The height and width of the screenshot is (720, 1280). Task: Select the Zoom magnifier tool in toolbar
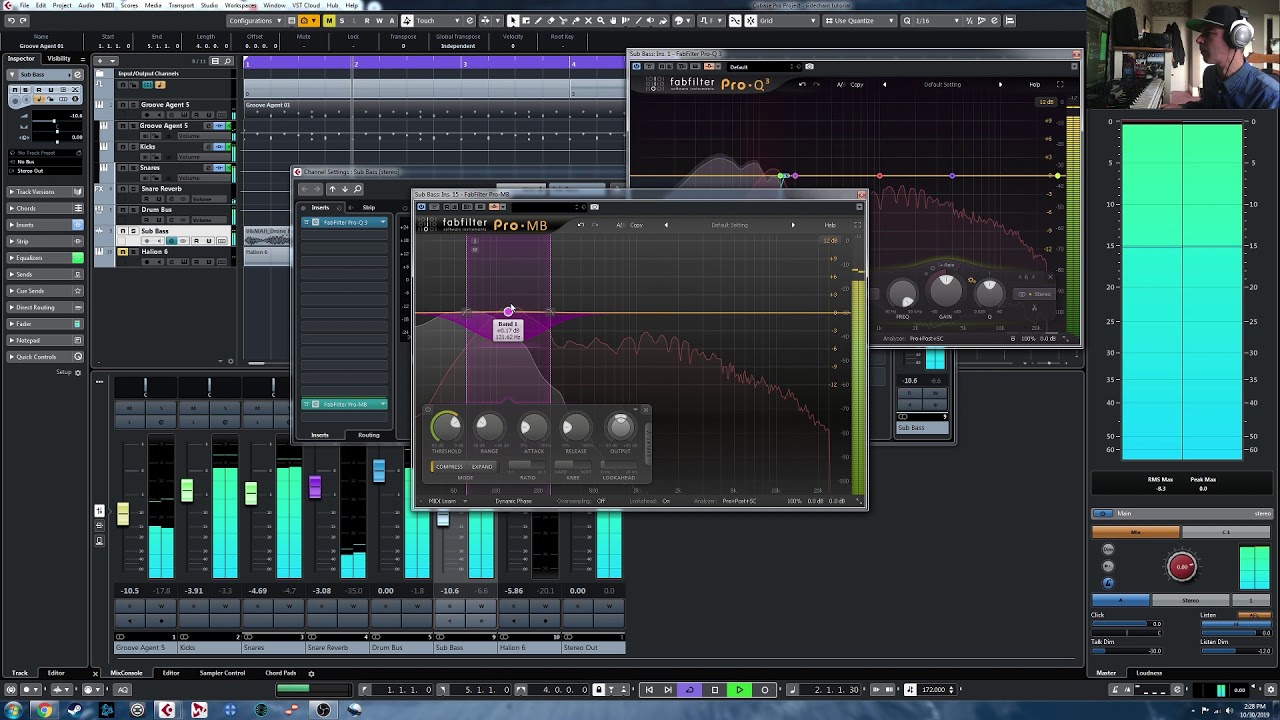point(600,20)
